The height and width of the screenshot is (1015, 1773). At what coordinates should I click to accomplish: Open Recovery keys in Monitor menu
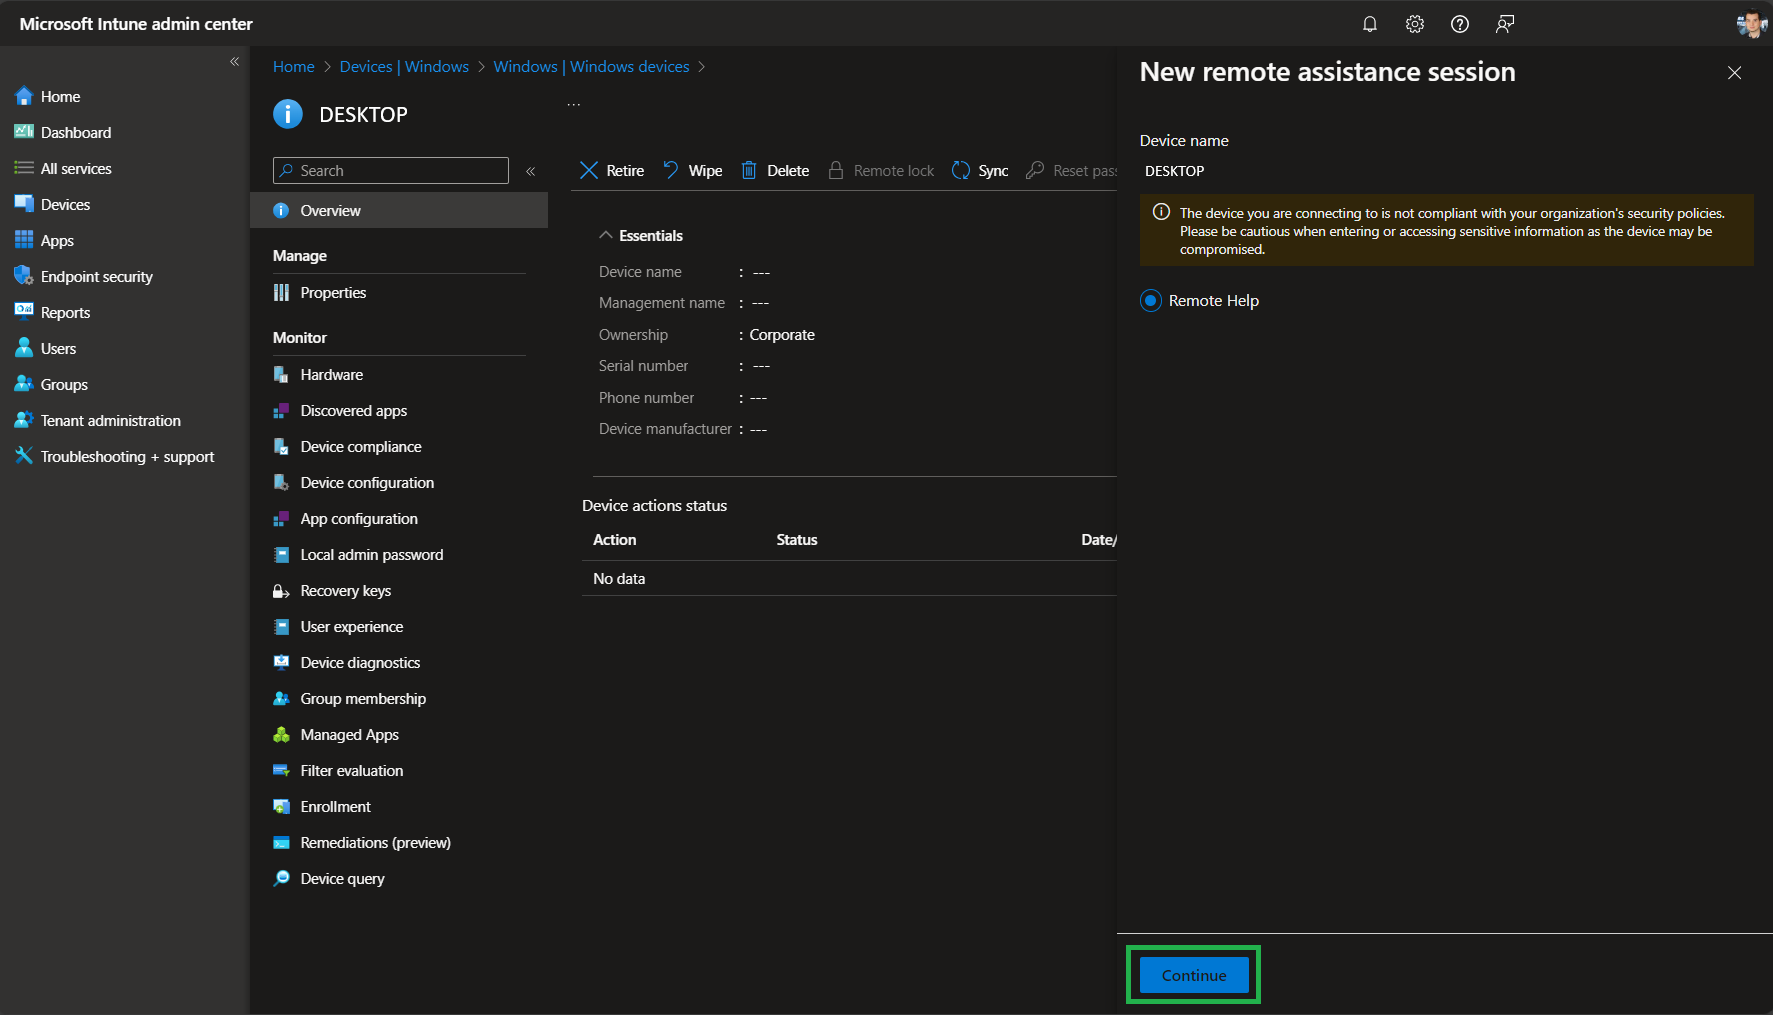(345, 591)
